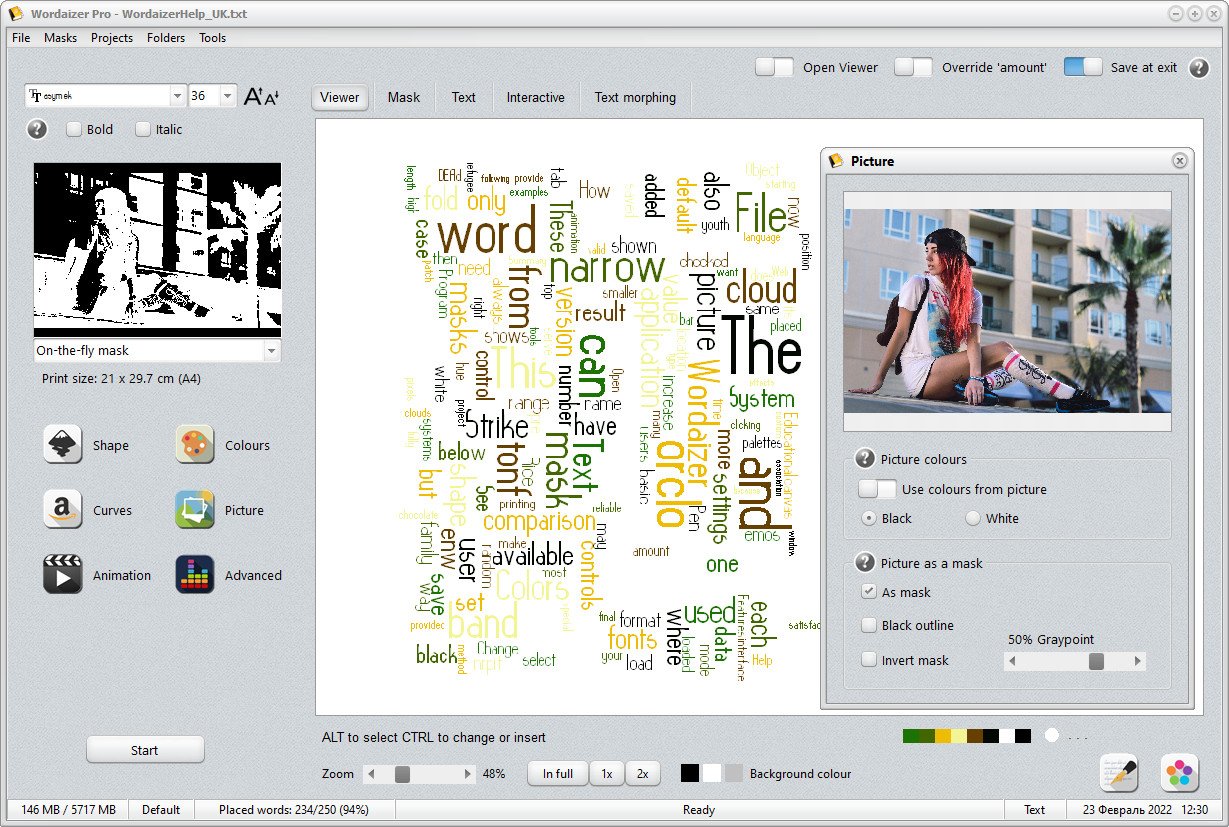Click the notepad and pen icon

pyautogui.click(x=1119, y=773)
